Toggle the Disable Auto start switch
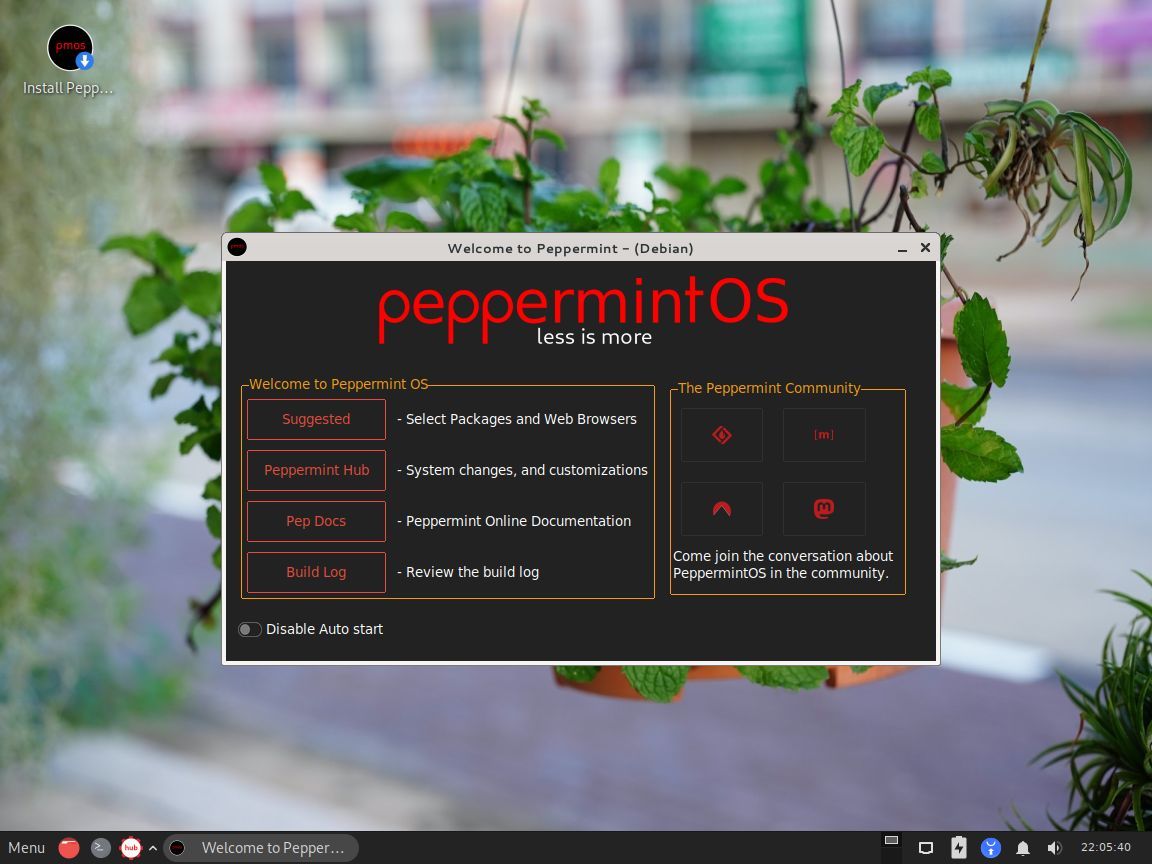Screen dimensions: 1152x864 [249, 629]
